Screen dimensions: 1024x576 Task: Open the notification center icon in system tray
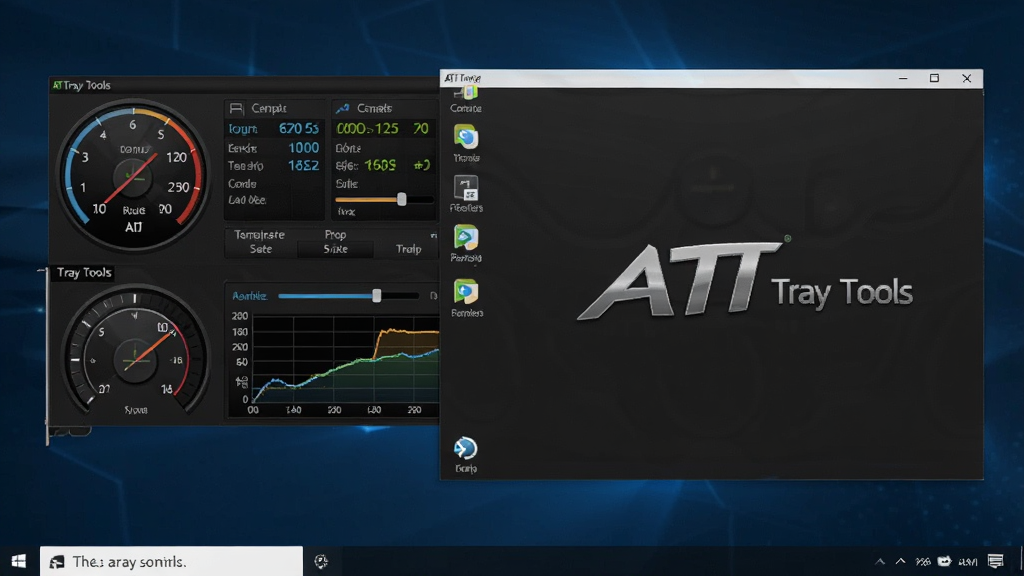pyautogui.click(x=995, y=561)
